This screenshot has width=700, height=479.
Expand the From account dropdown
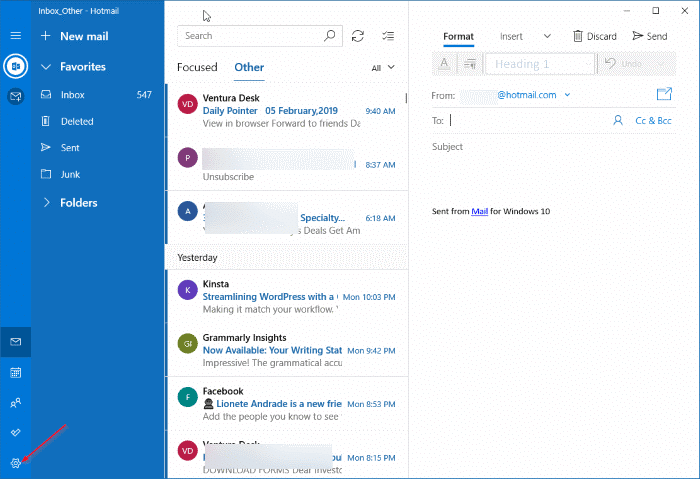tap(567, 95)
